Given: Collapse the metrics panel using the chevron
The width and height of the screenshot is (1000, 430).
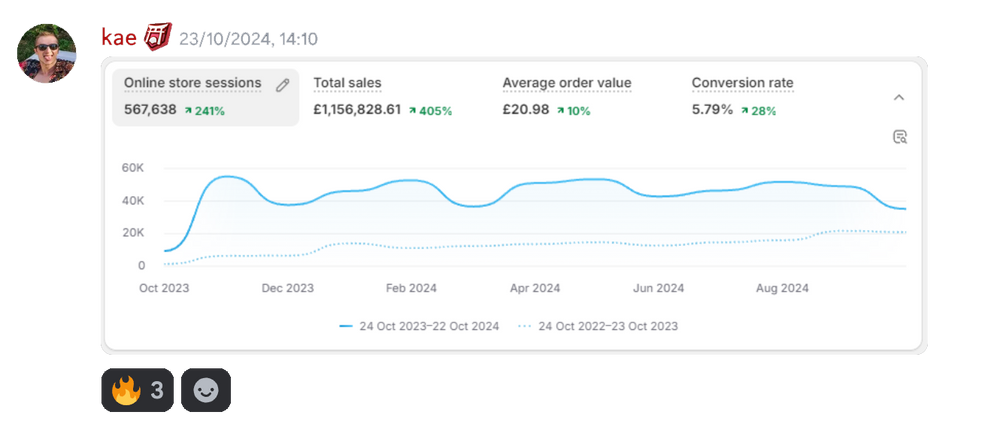Looking at the screenshot, I should pyautogui.click(x=898, y=97).
